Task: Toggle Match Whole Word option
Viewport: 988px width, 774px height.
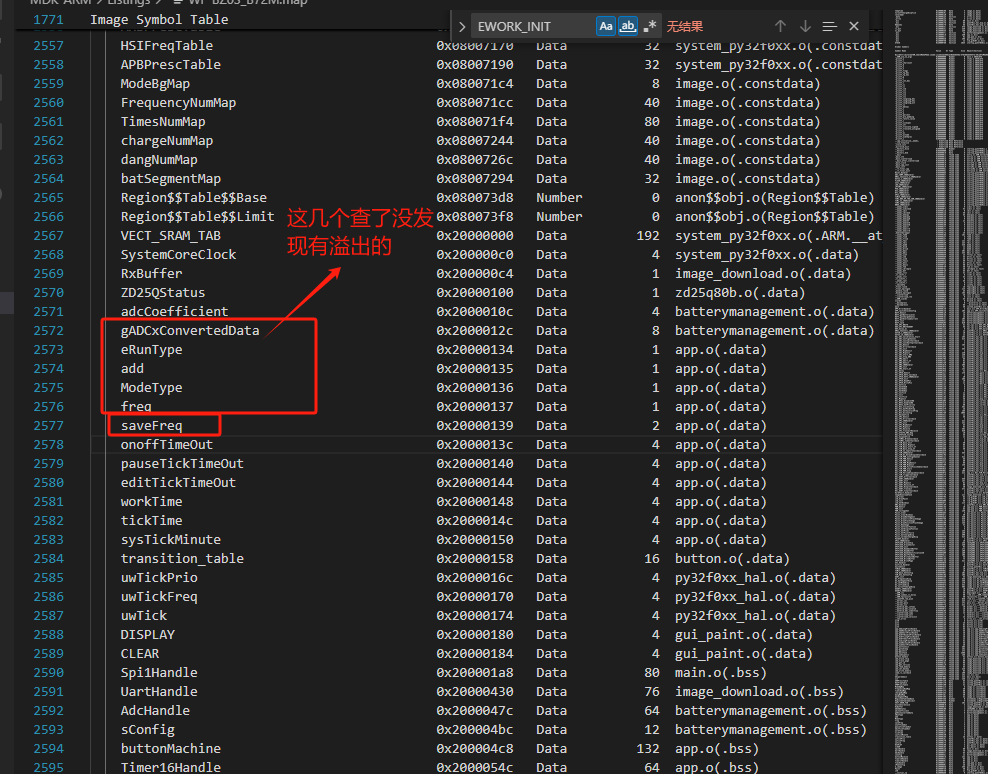Action: (628, 26)
